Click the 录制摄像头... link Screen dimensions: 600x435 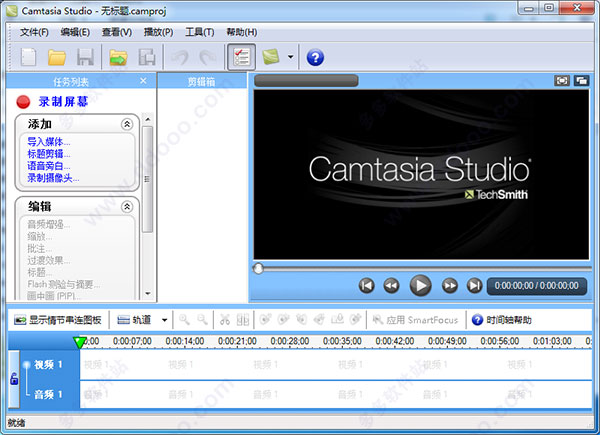(53, 178)
